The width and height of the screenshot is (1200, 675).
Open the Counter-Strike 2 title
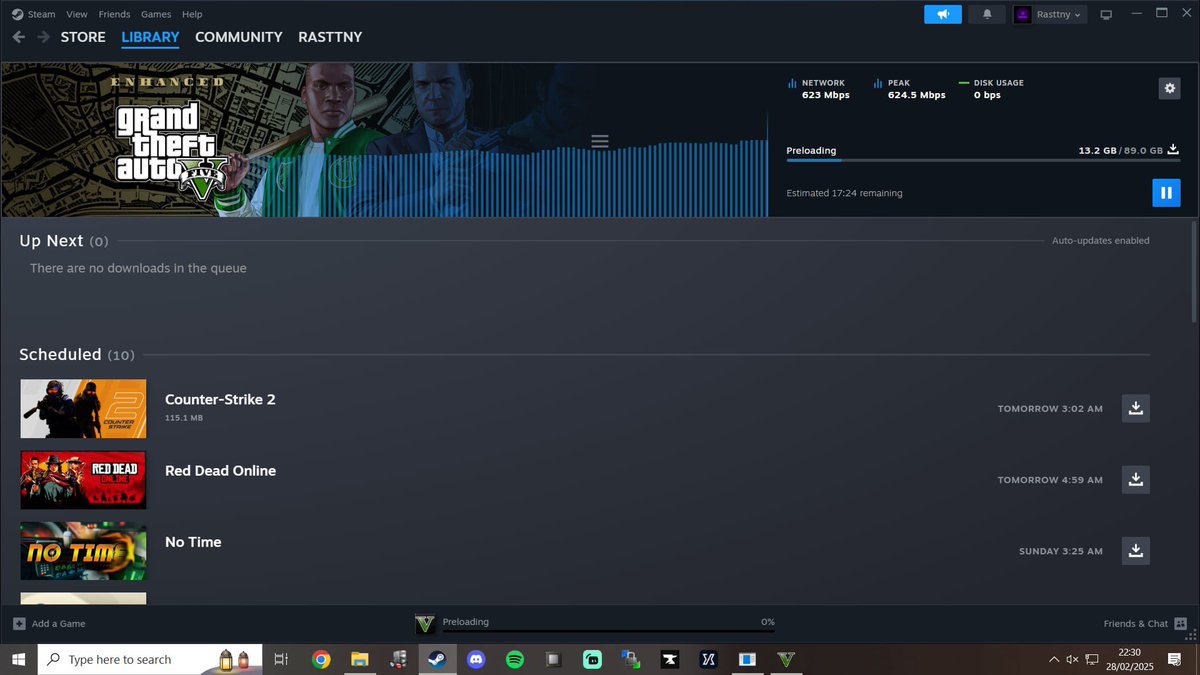[x=220, y=399]
